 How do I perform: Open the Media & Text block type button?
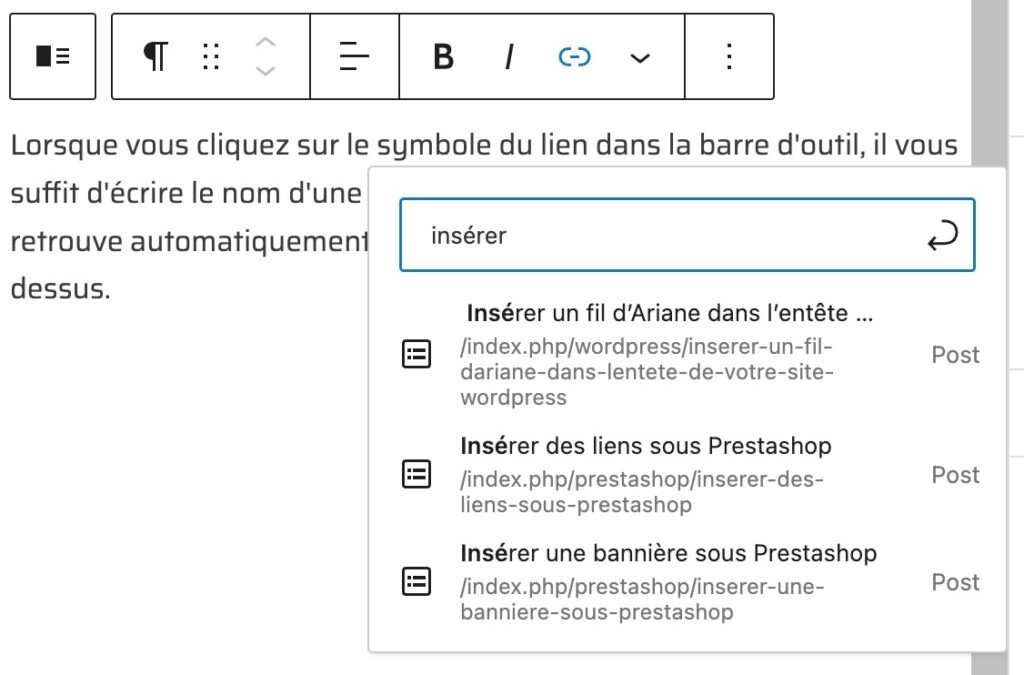point(52,56)
